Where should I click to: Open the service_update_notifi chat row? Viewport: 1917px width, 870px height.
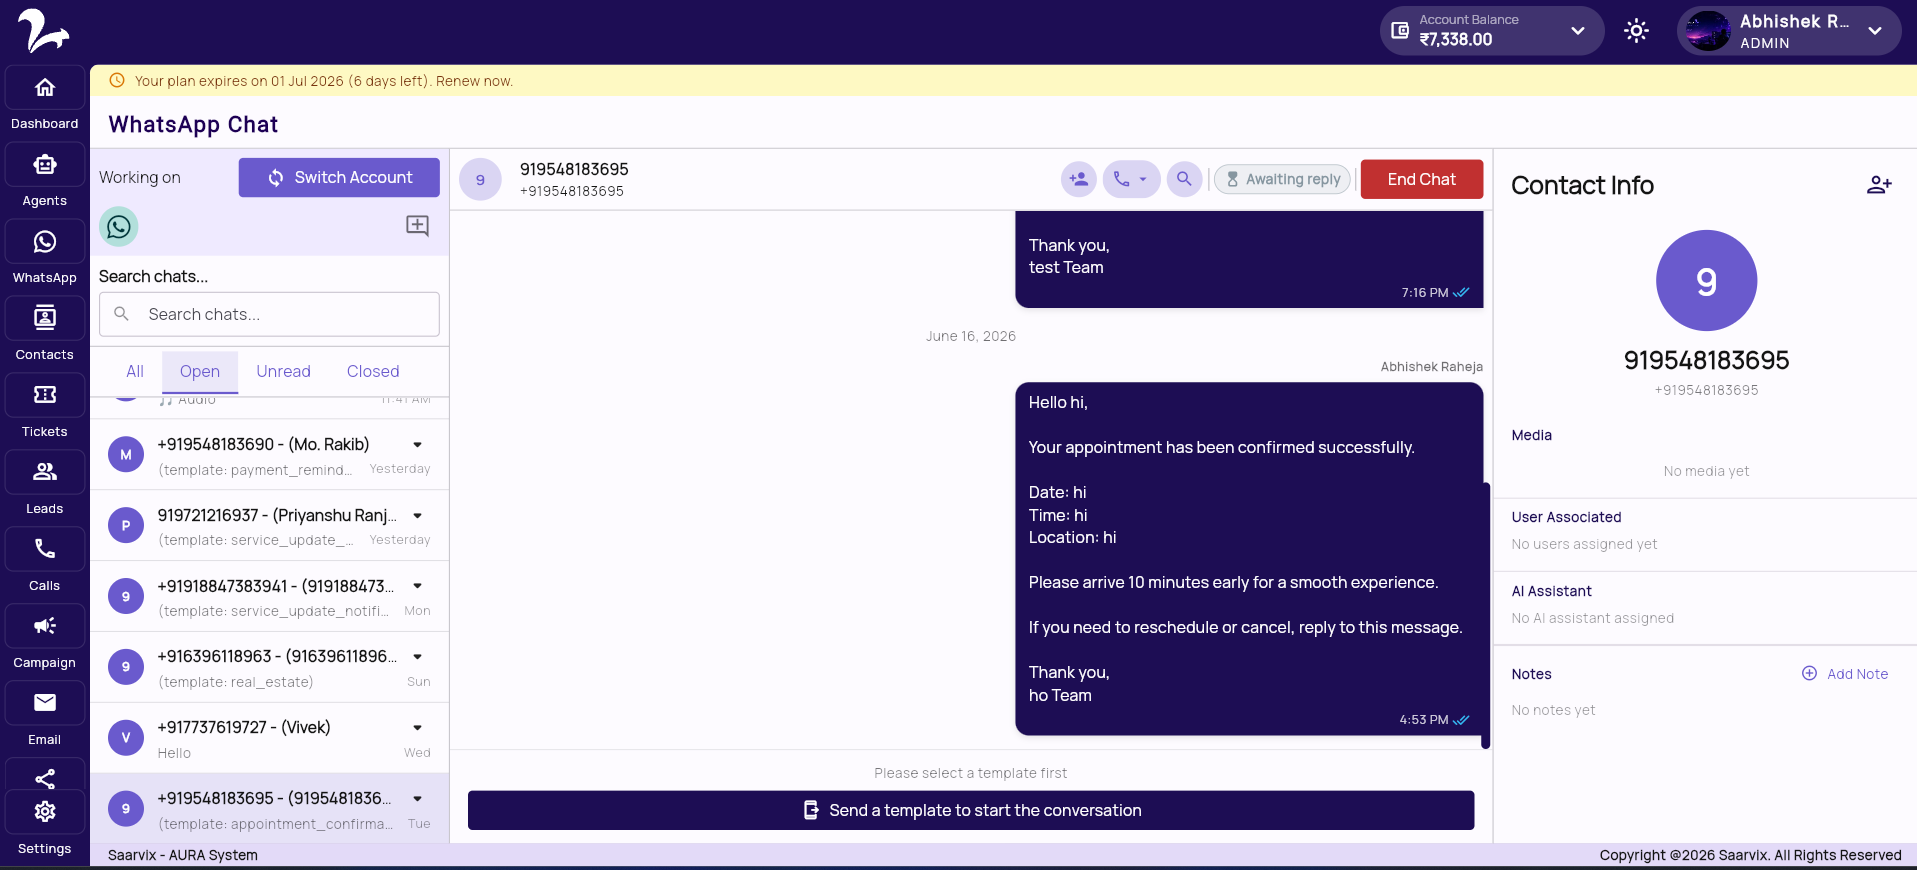tap(269, 596)
